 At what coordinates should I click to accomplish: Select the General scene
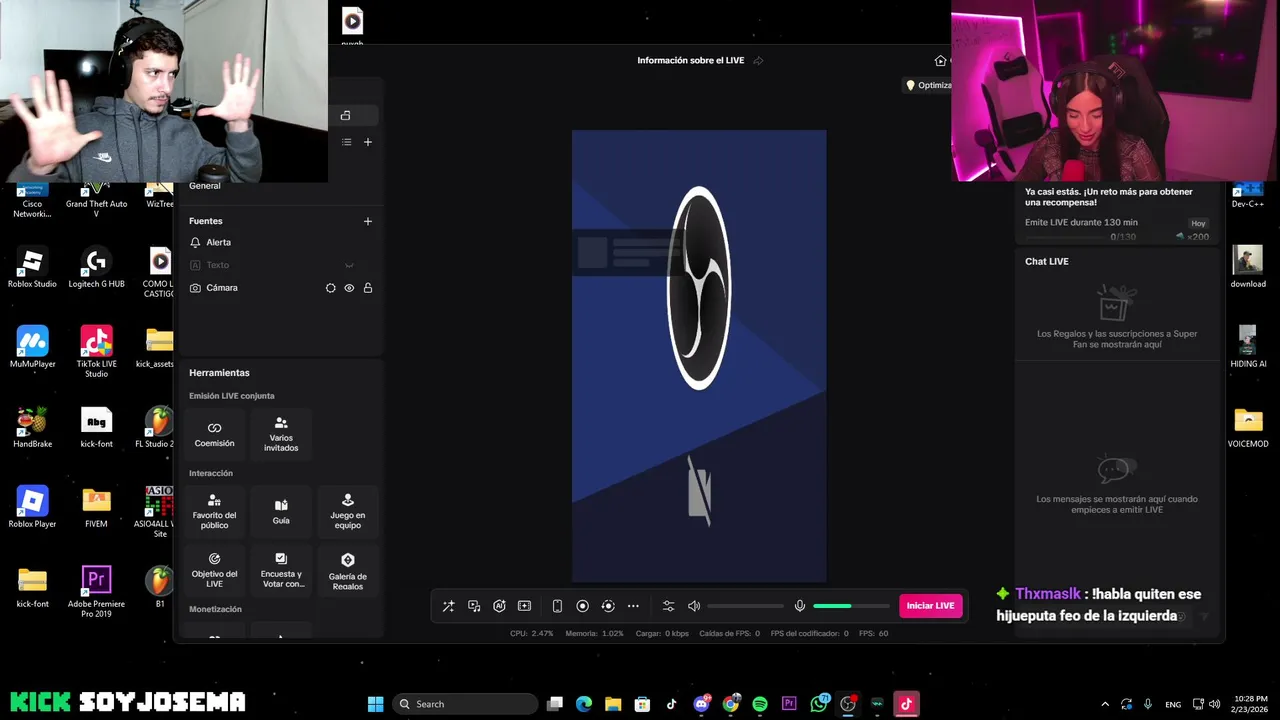(205, 186)
